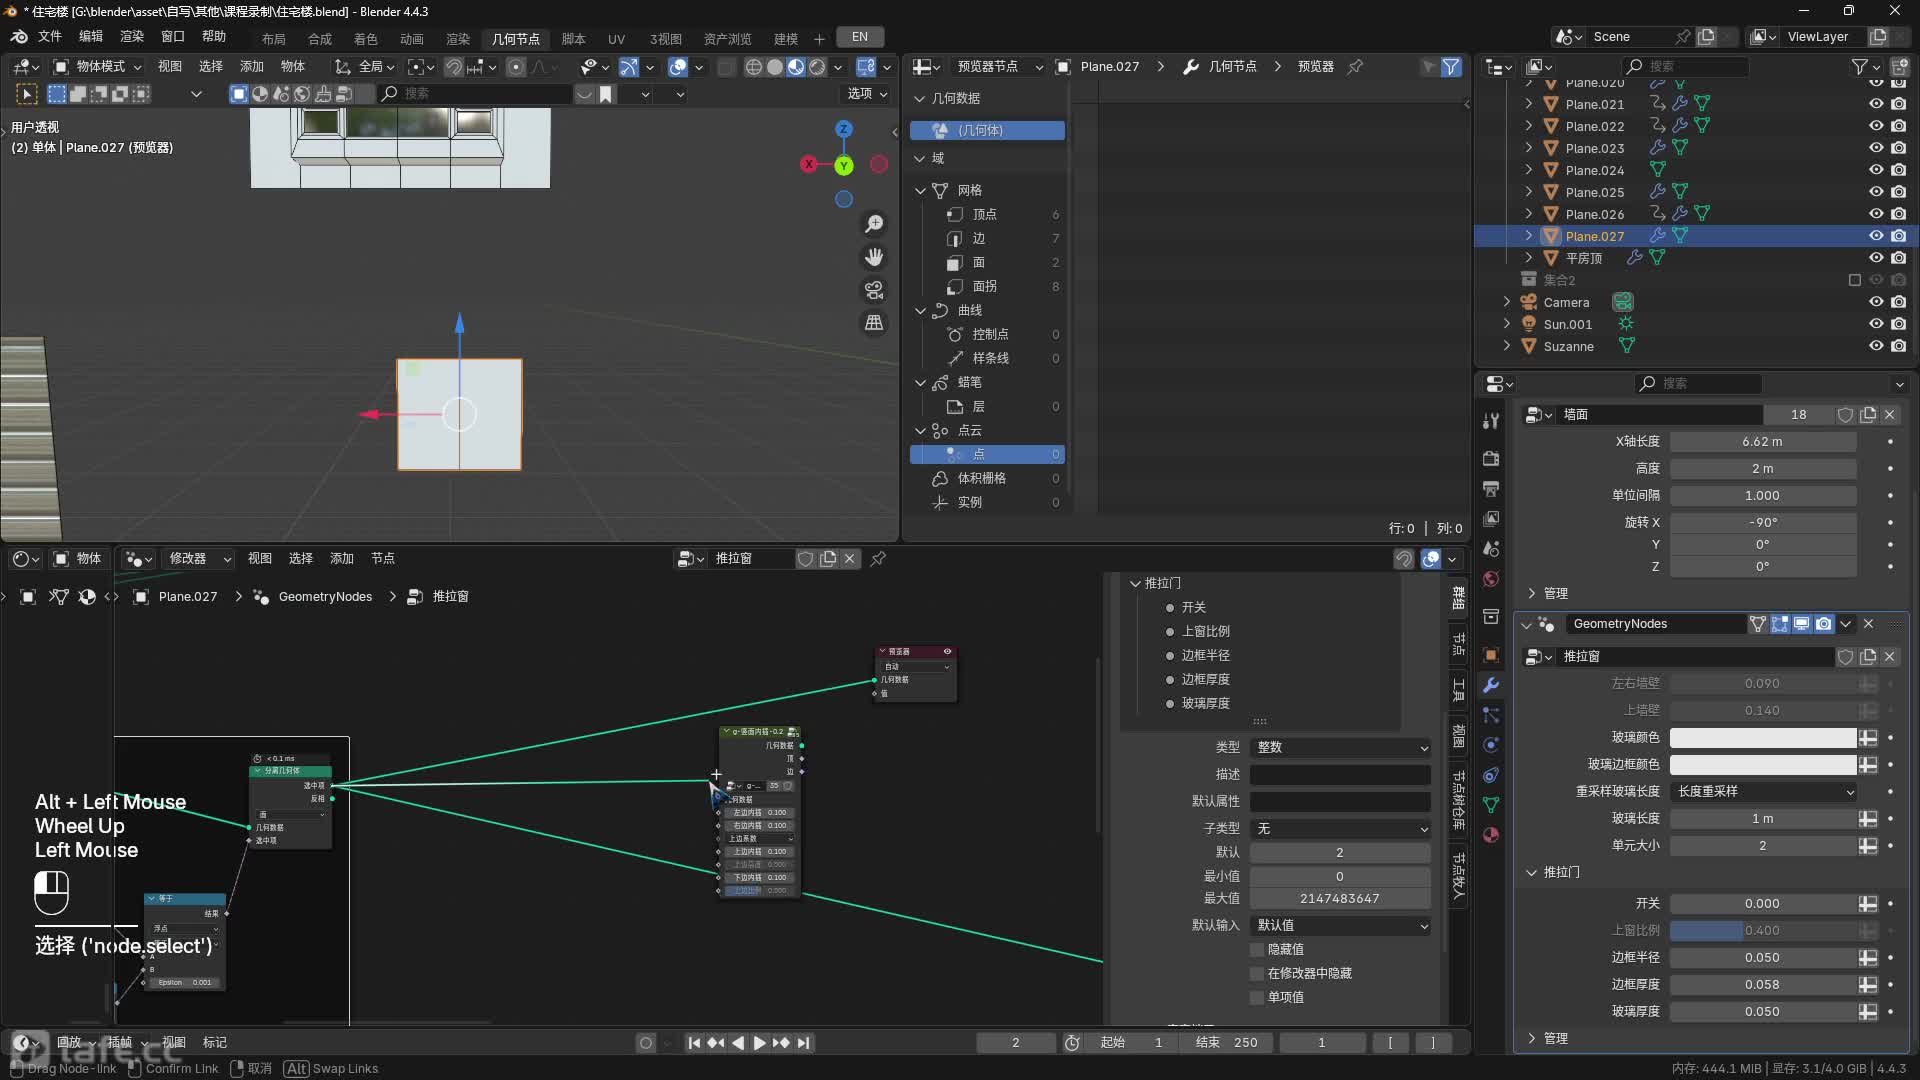The width and height of the screenshot is (1920, 1080).
Task: Enable the 隐藏值 checkbox
Action: (x=1257, y=950)
